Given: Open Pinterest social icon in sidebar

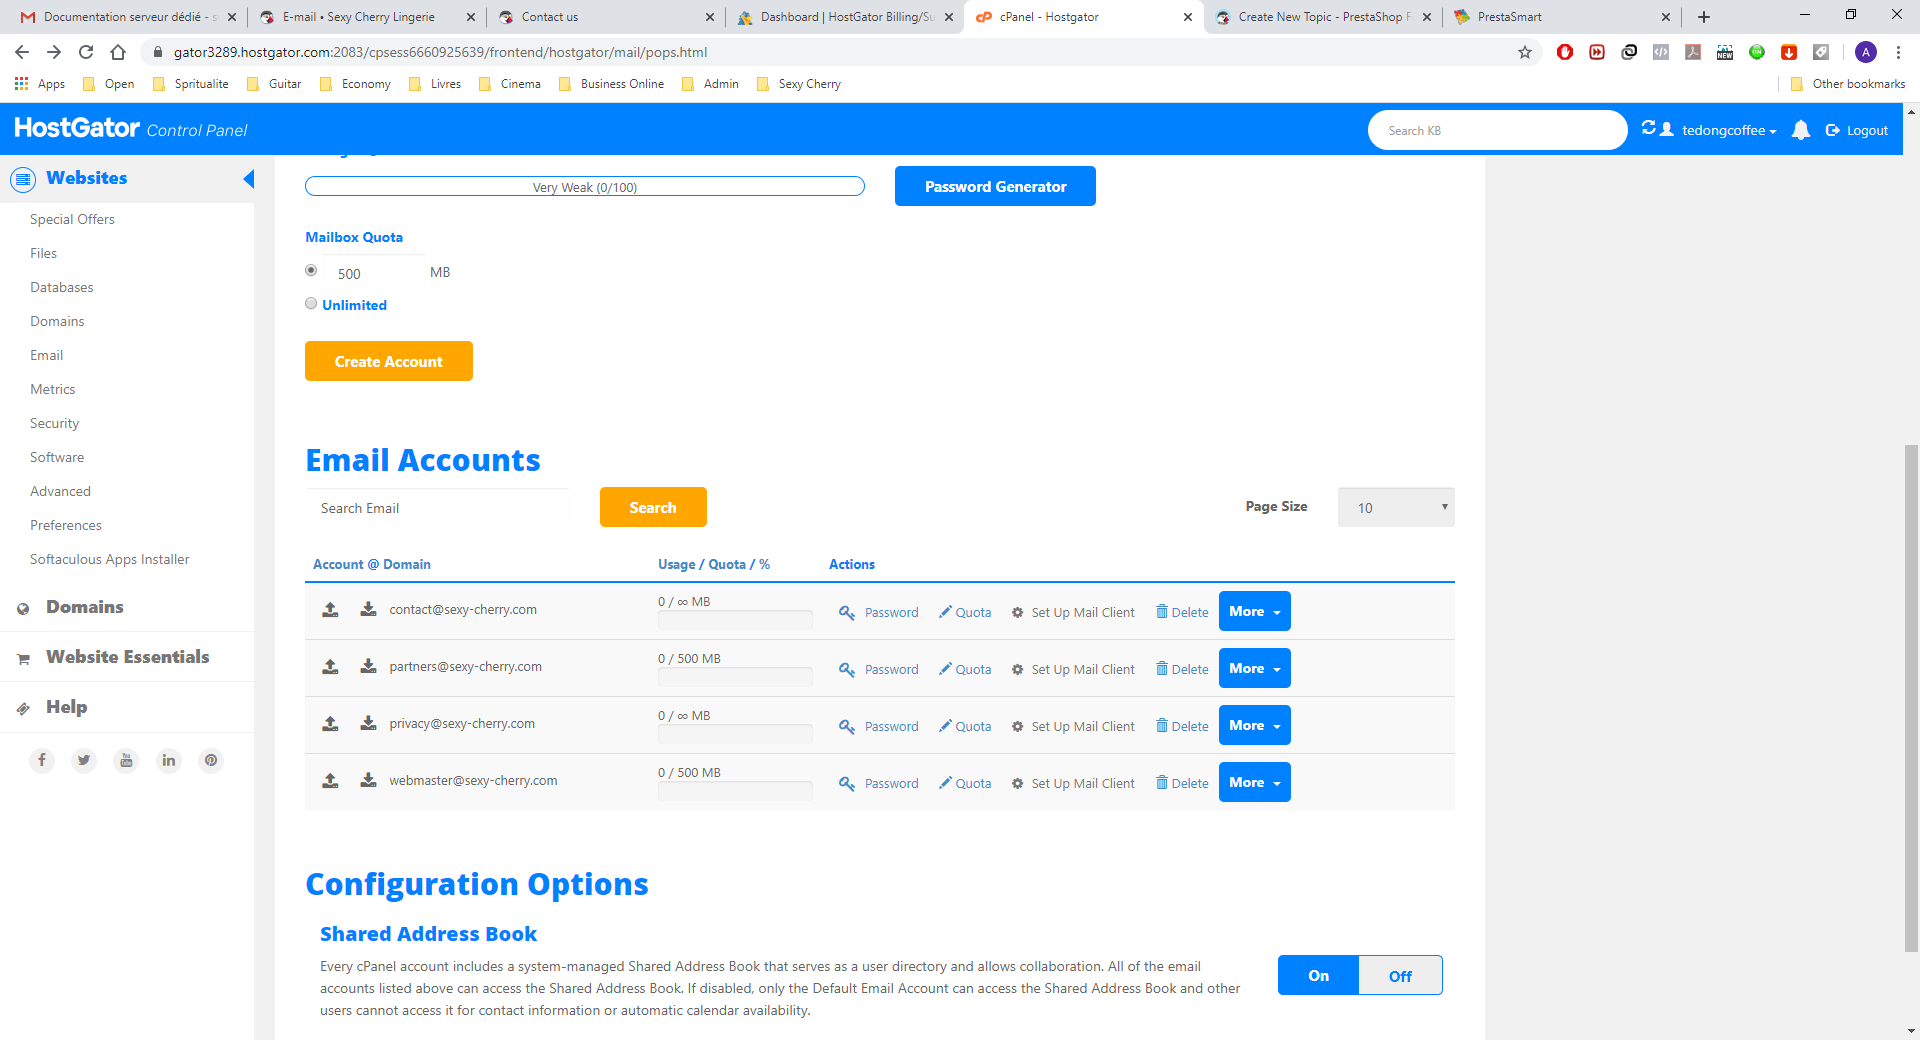Looking at the screenshot, I should [211, 760].
